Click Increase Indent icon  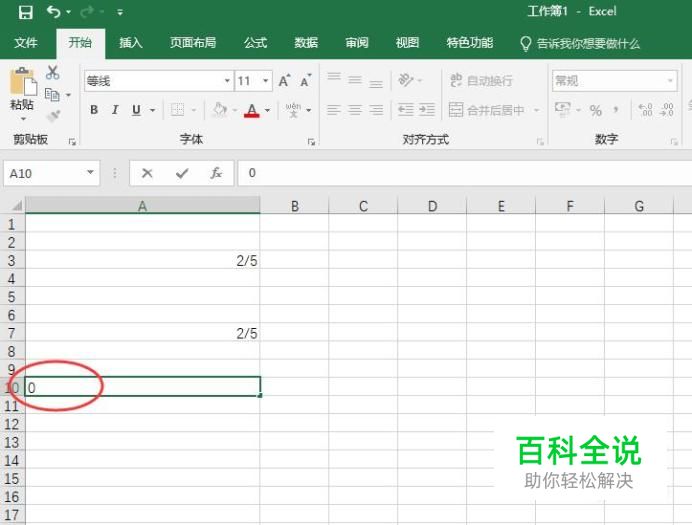click(x=427, y=110)
